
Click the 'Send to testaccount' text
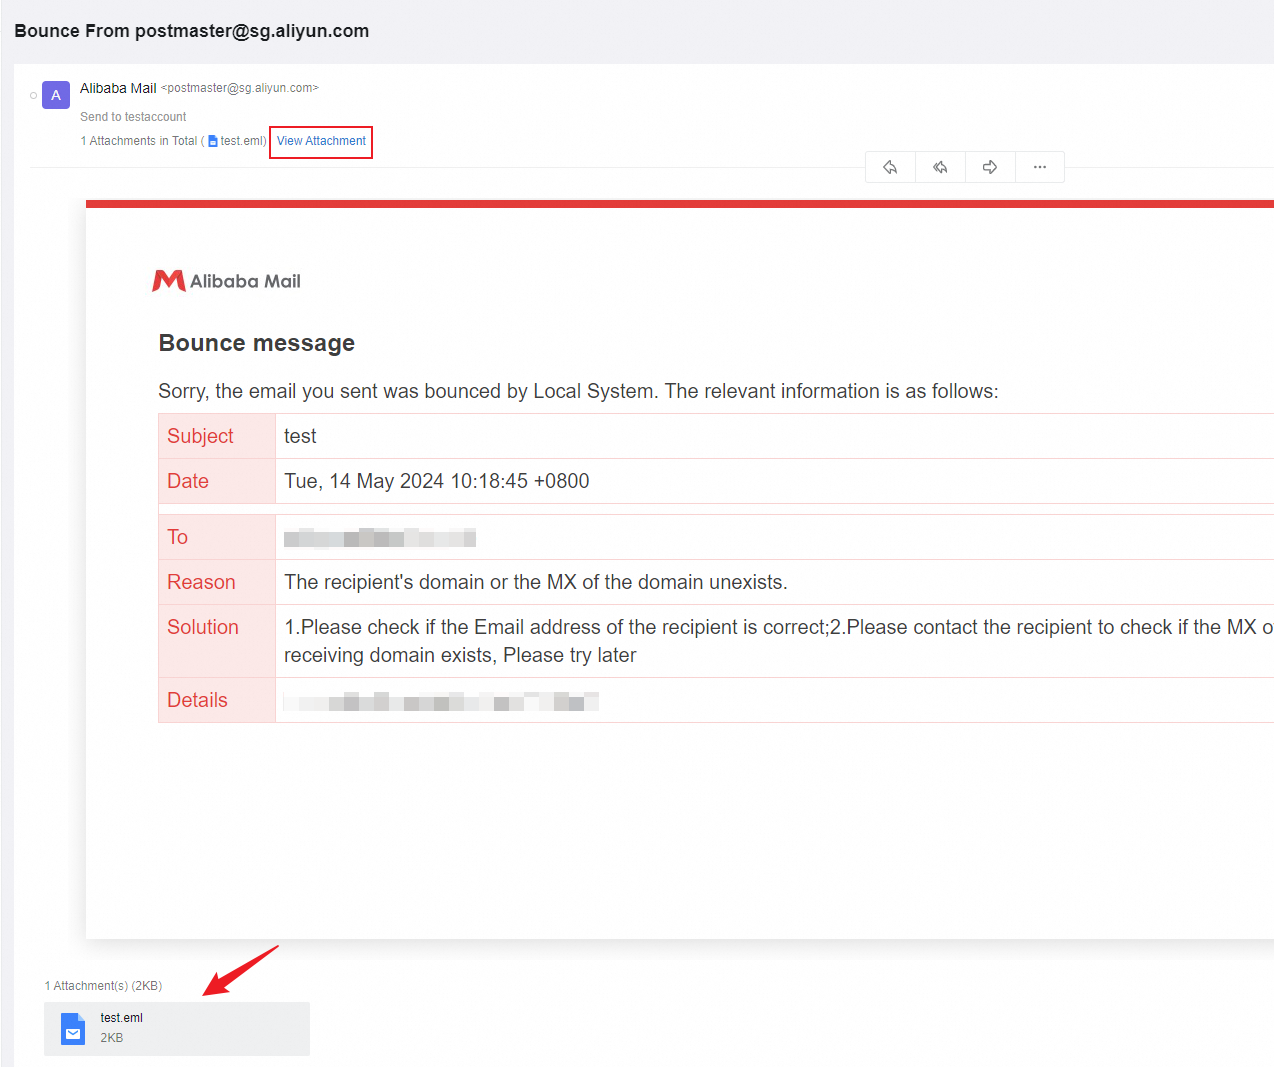pos(133,117)
